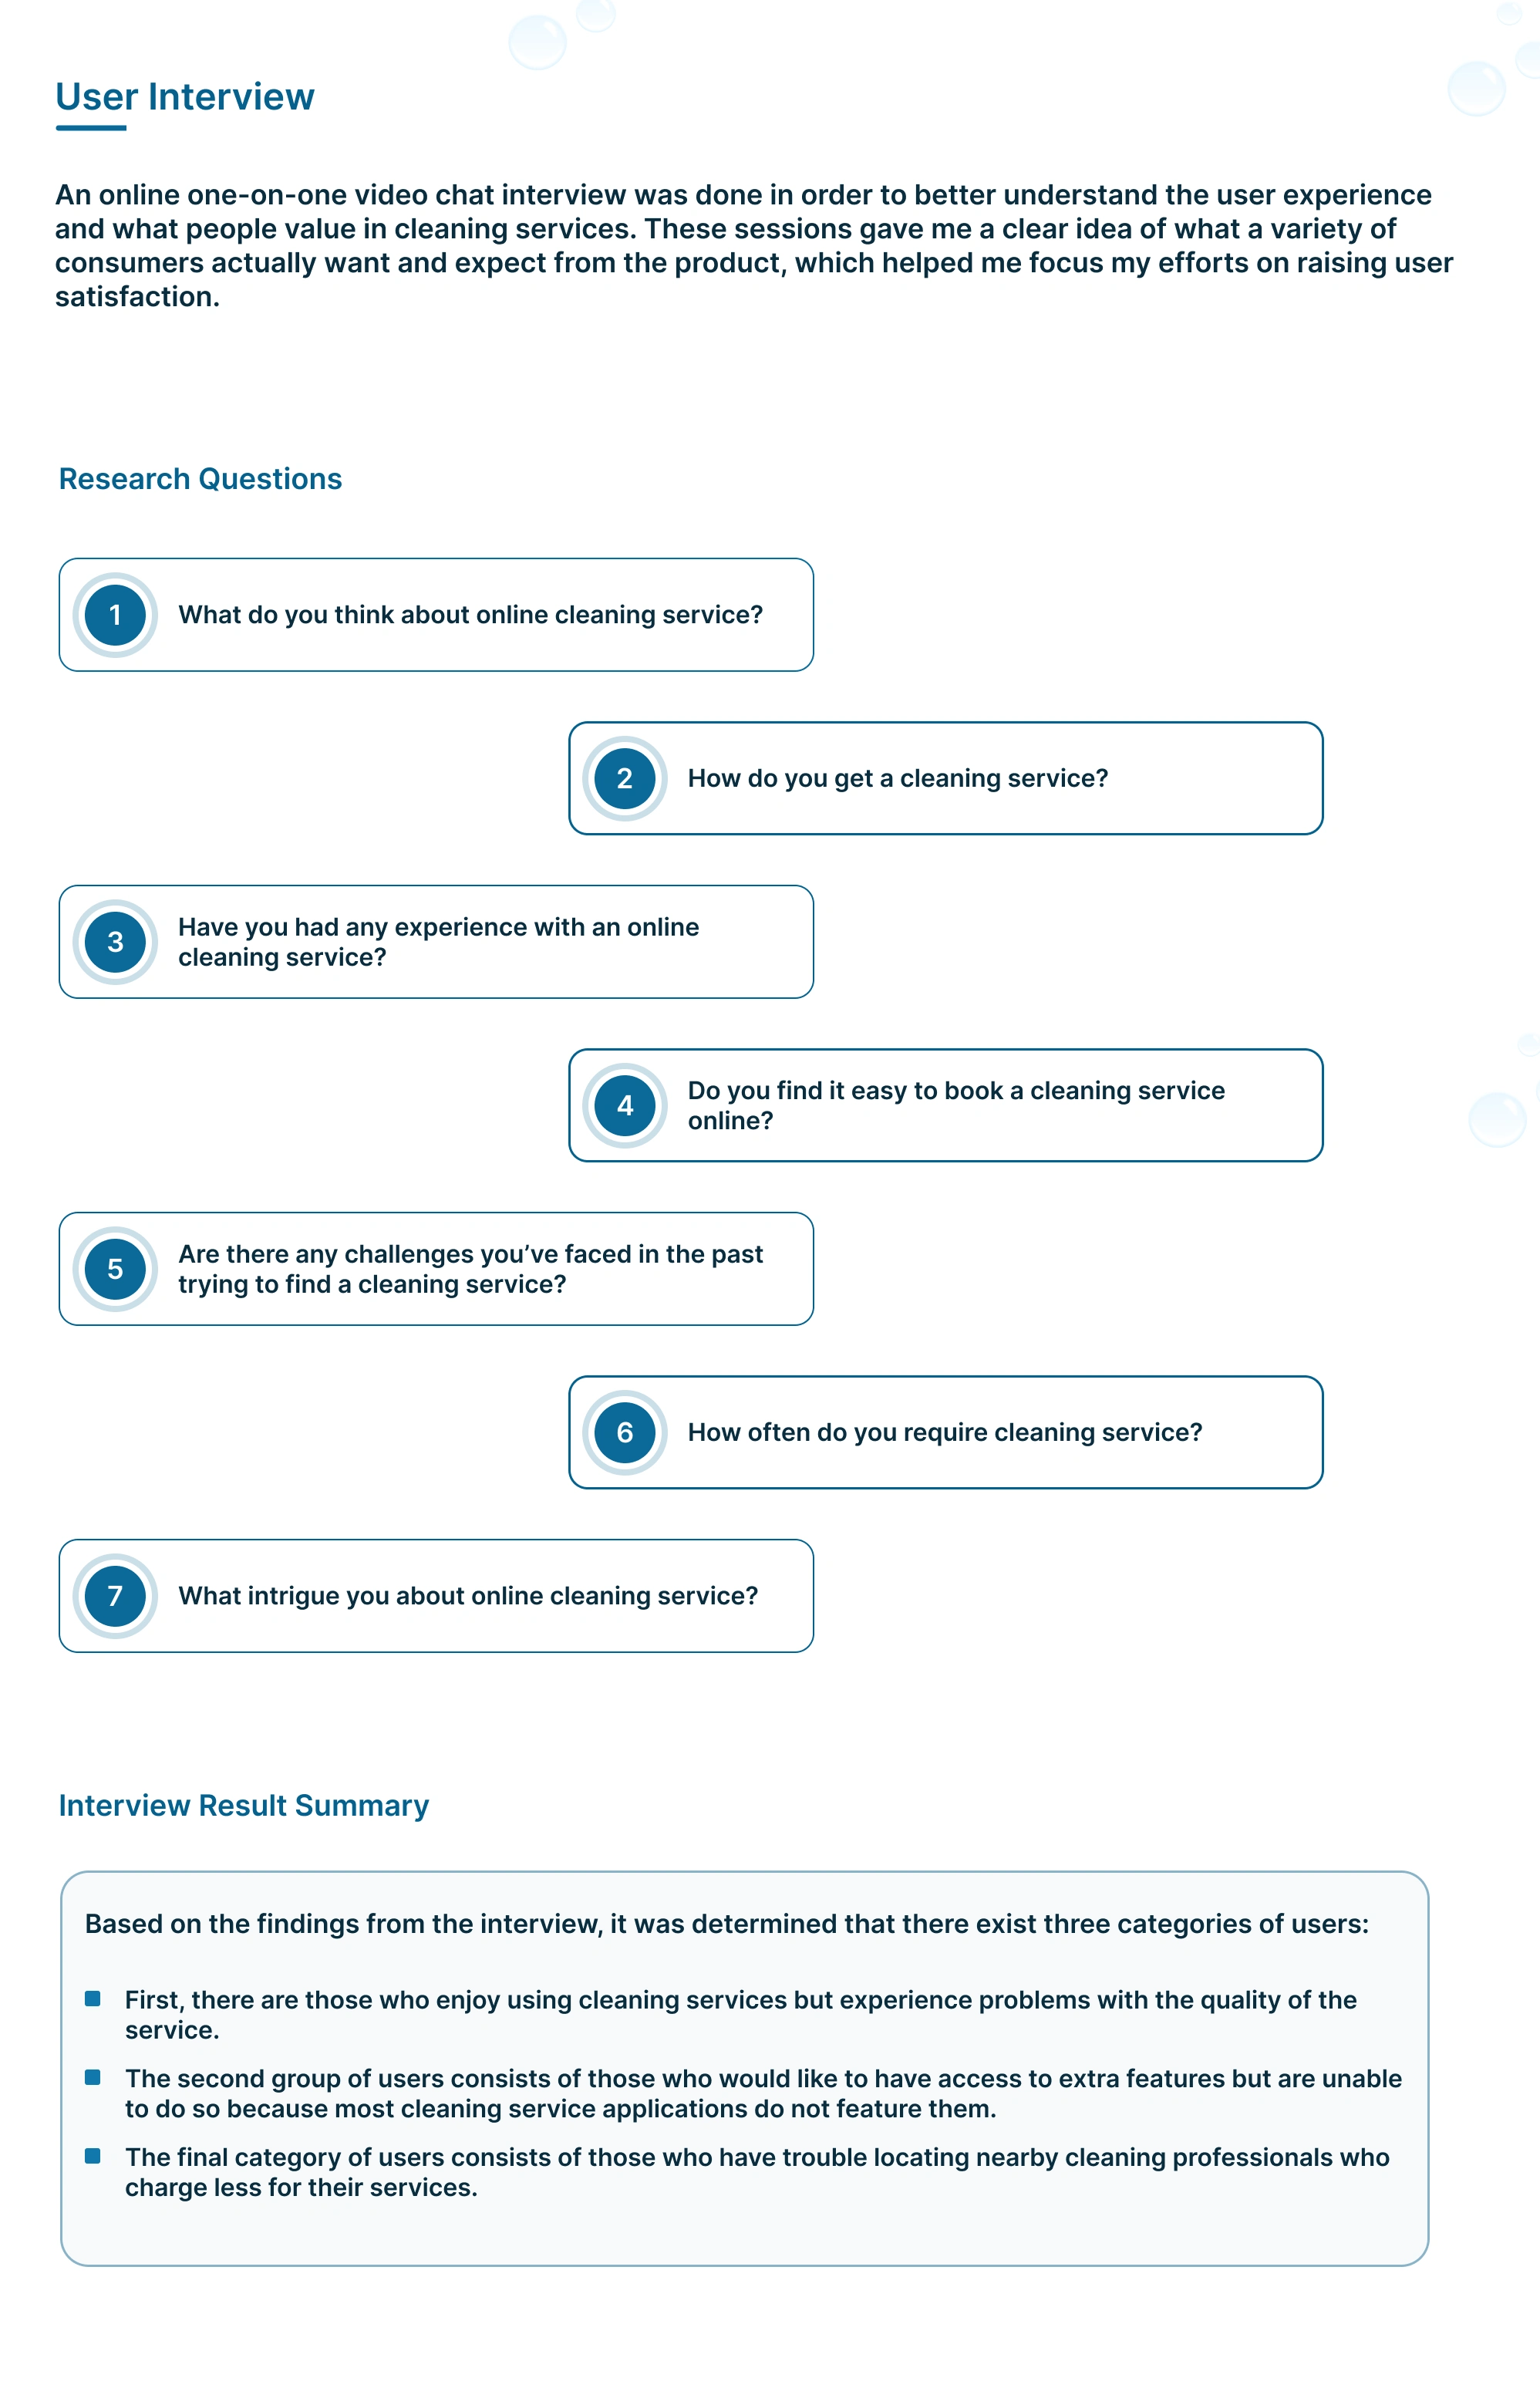Select the number 7 circle badge
This screenshot has width=1540, height=2395.
[x=115, y=1596]
